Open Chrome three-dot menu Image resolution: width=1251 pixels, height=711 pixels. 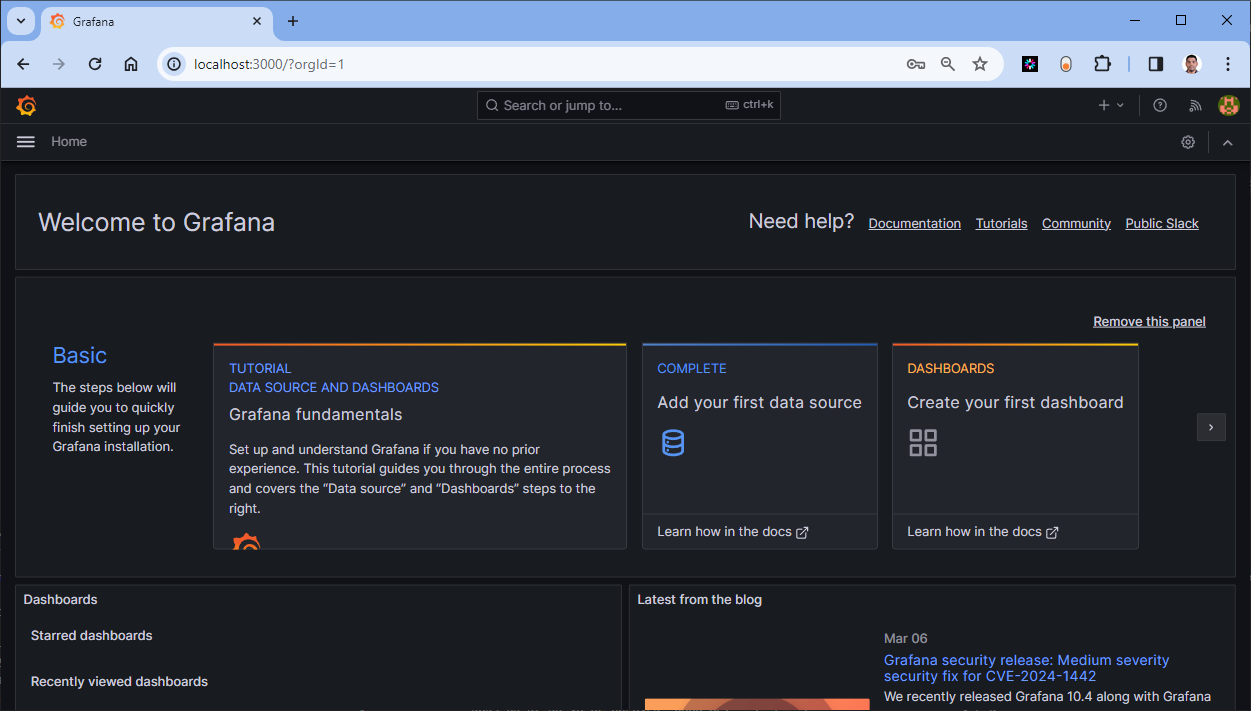1228,64
